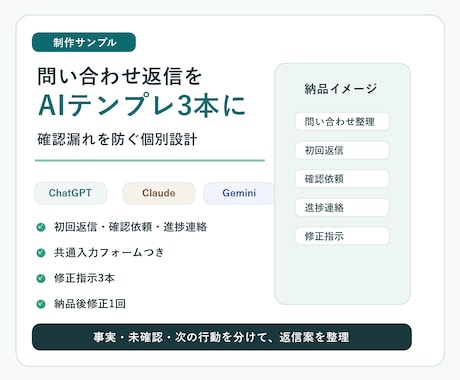Select the ChatGPT chip
Screen dimensions: 460x380
click(x=71, y=193)
